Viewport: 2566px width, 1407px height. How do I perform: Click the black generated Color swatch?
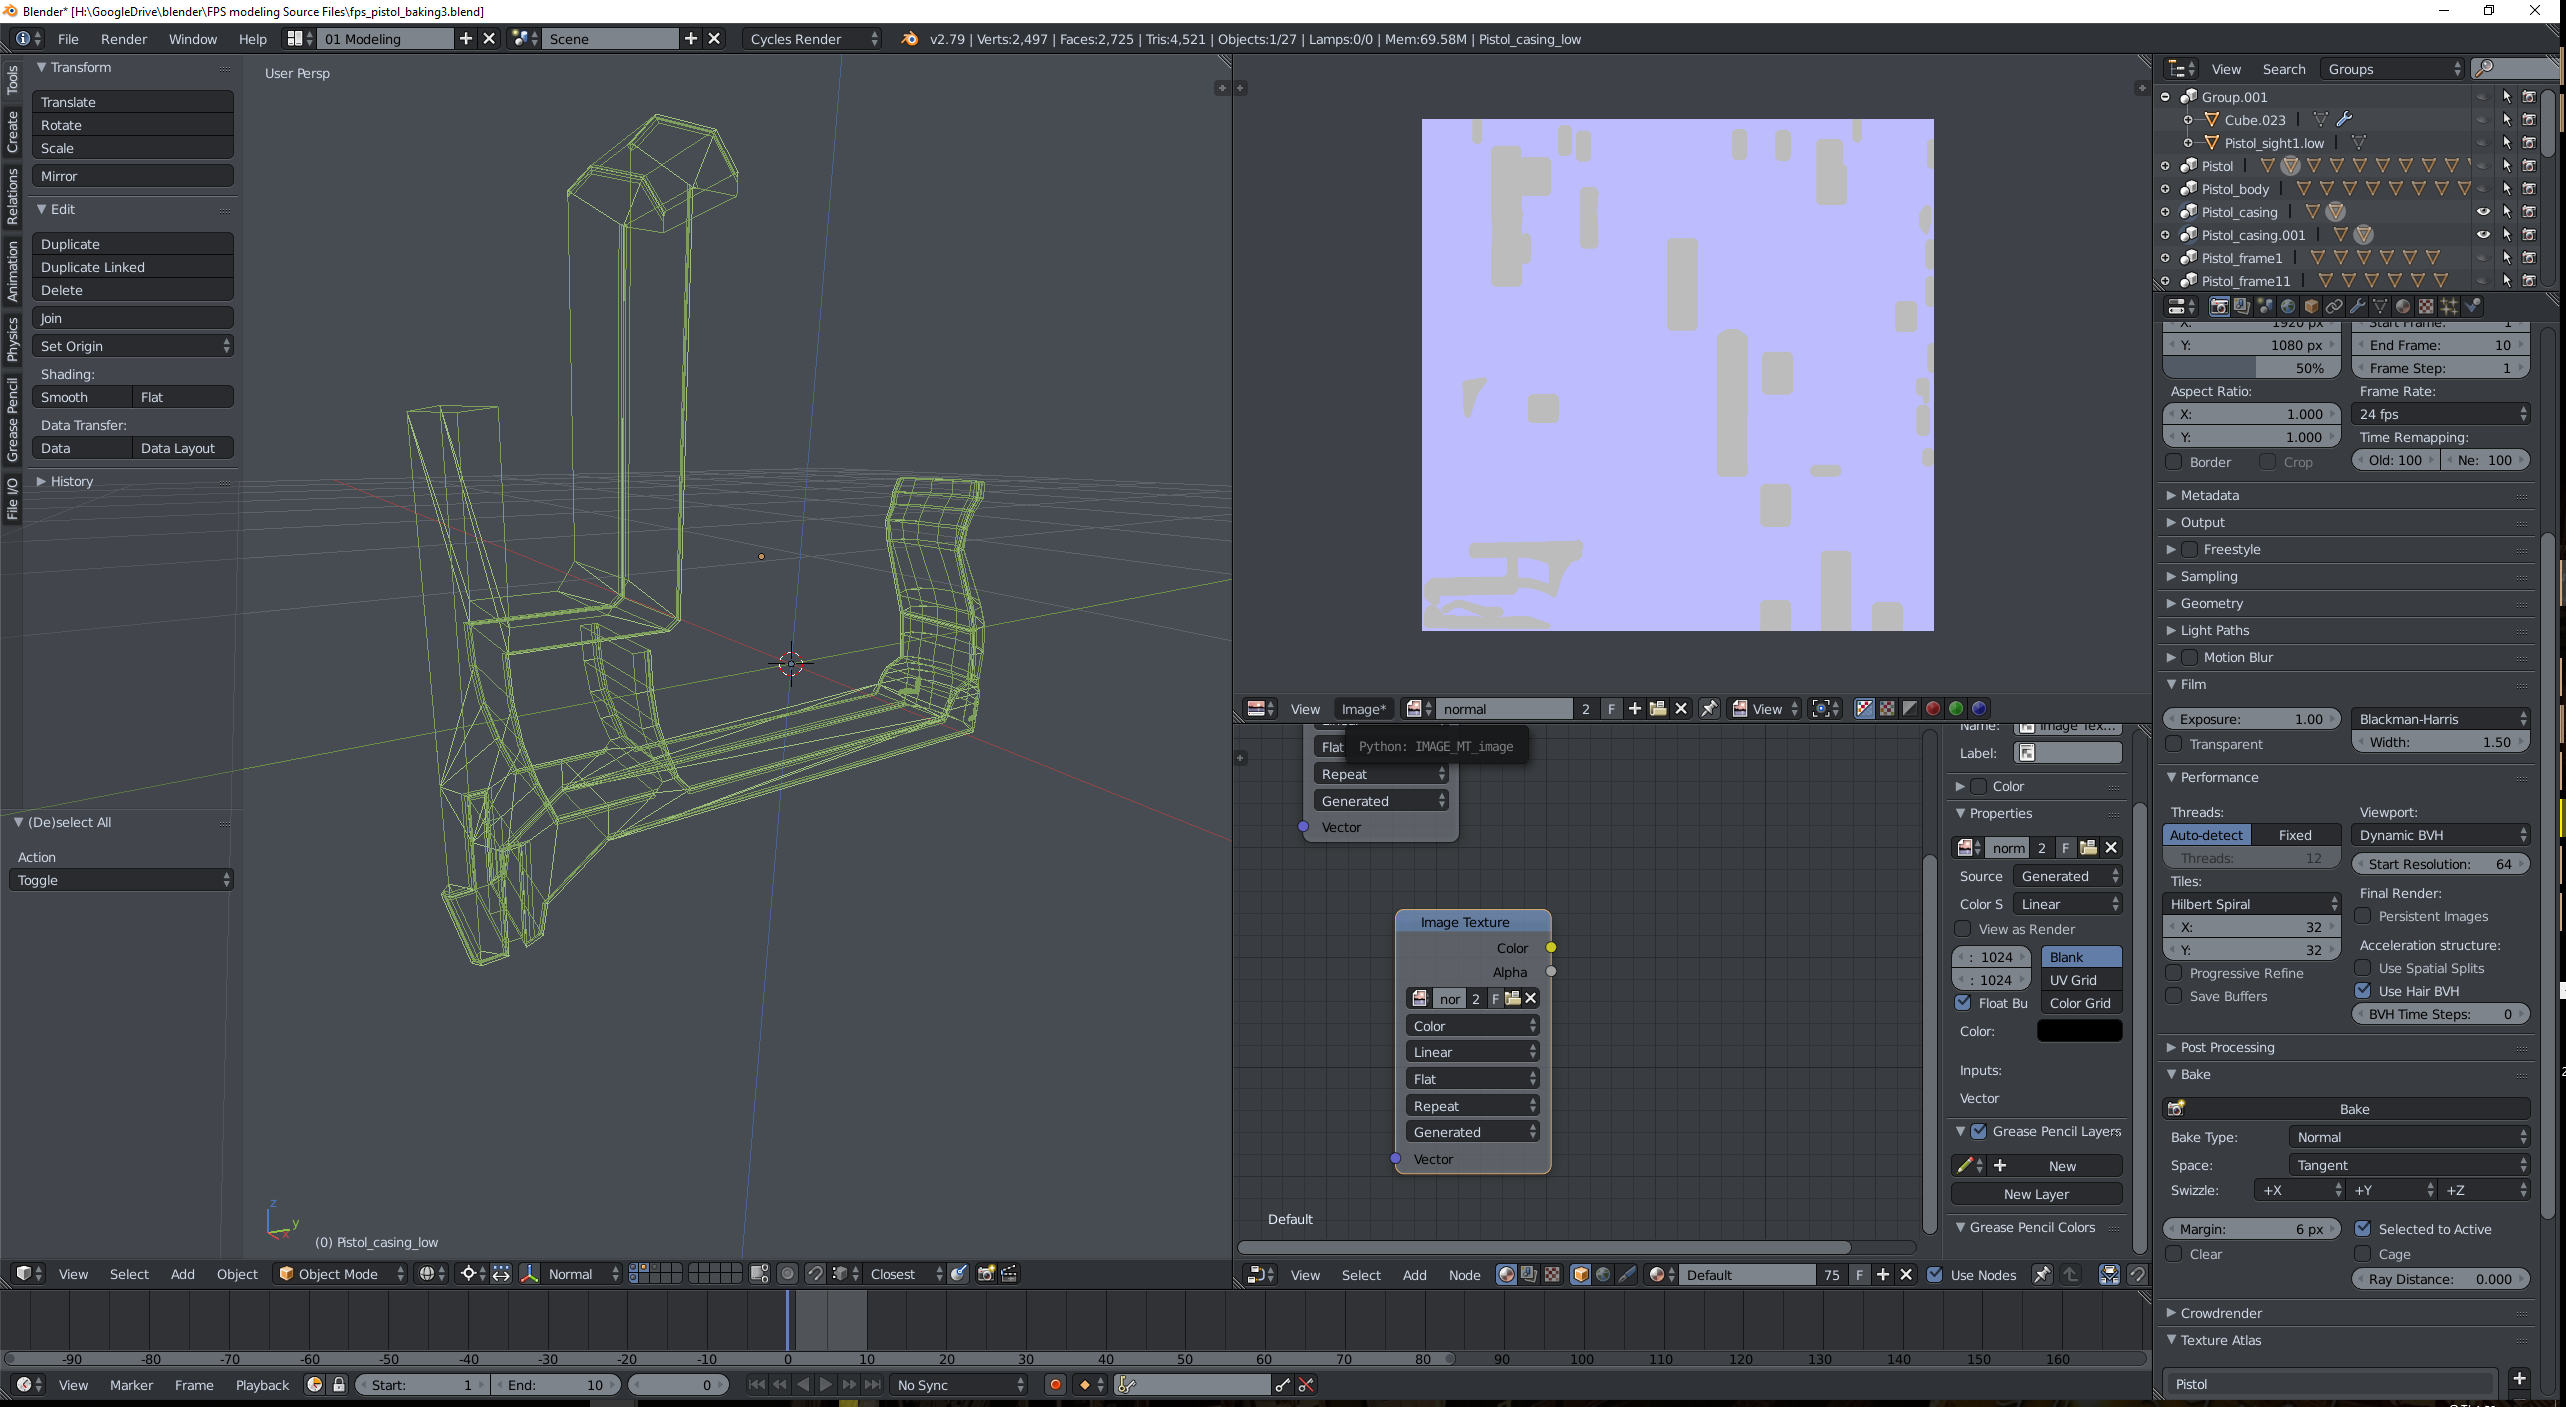[2079, 1031]
